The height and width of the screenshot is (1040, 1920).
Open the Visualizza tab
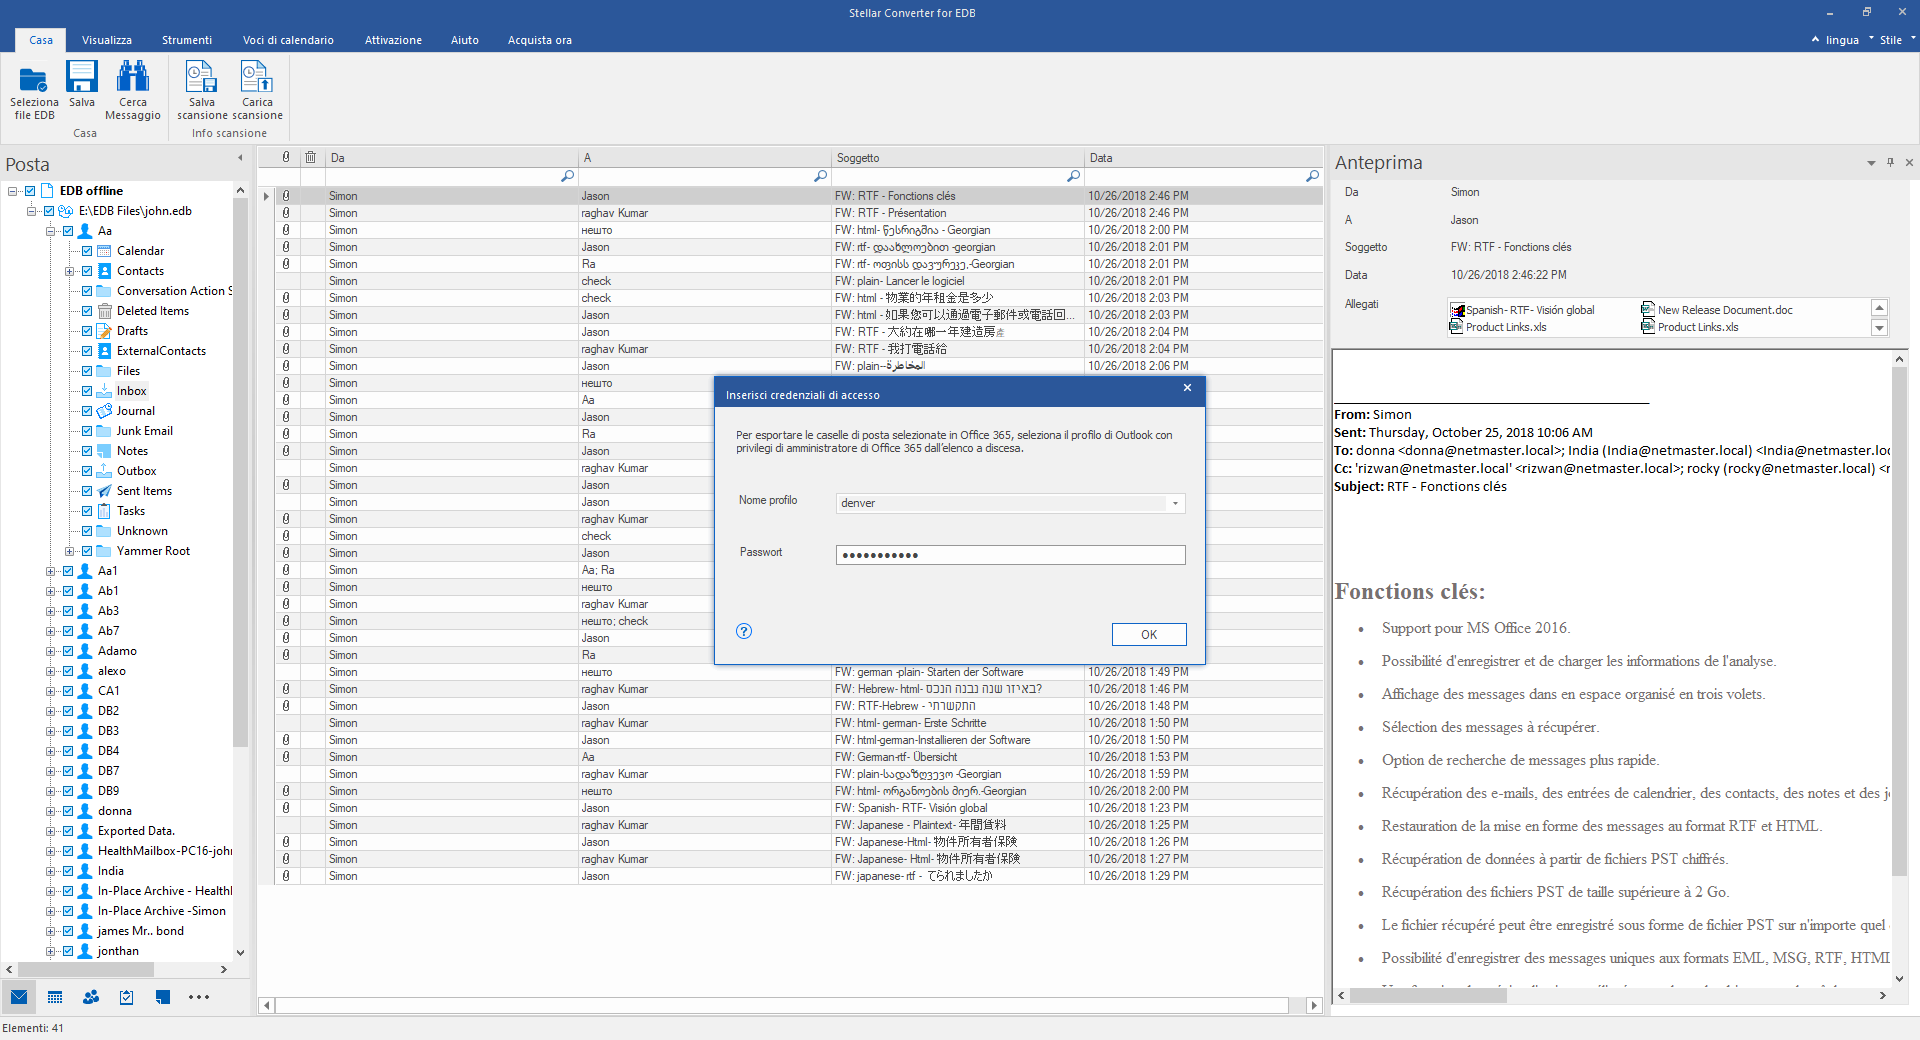107,40
